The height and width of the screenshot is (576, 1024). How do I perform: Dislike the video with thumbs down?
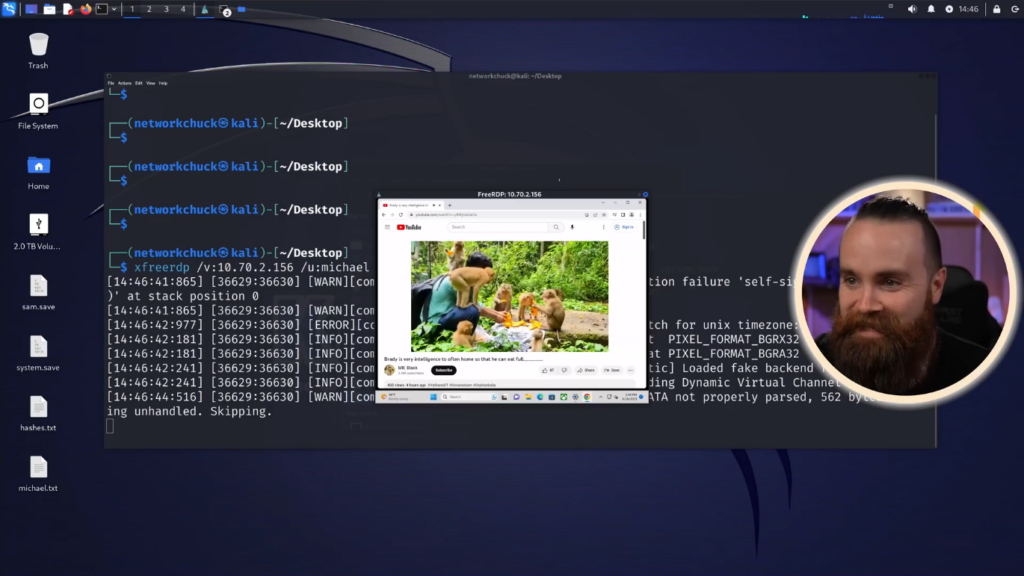coord(564,370)
